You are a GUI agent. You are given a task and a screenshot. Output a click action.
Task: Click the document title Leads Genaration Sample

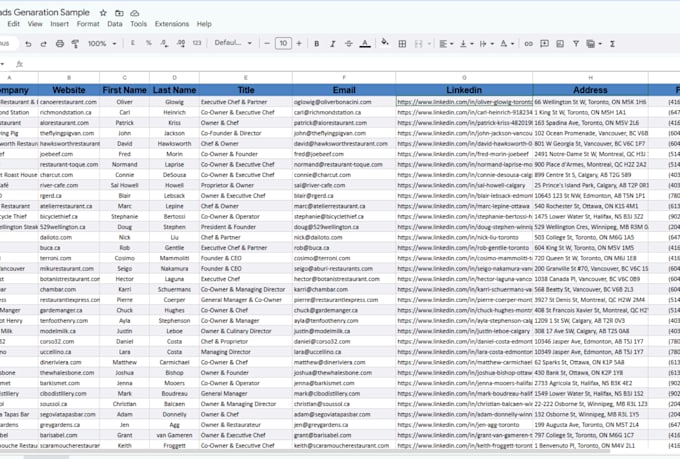[45, 13]
